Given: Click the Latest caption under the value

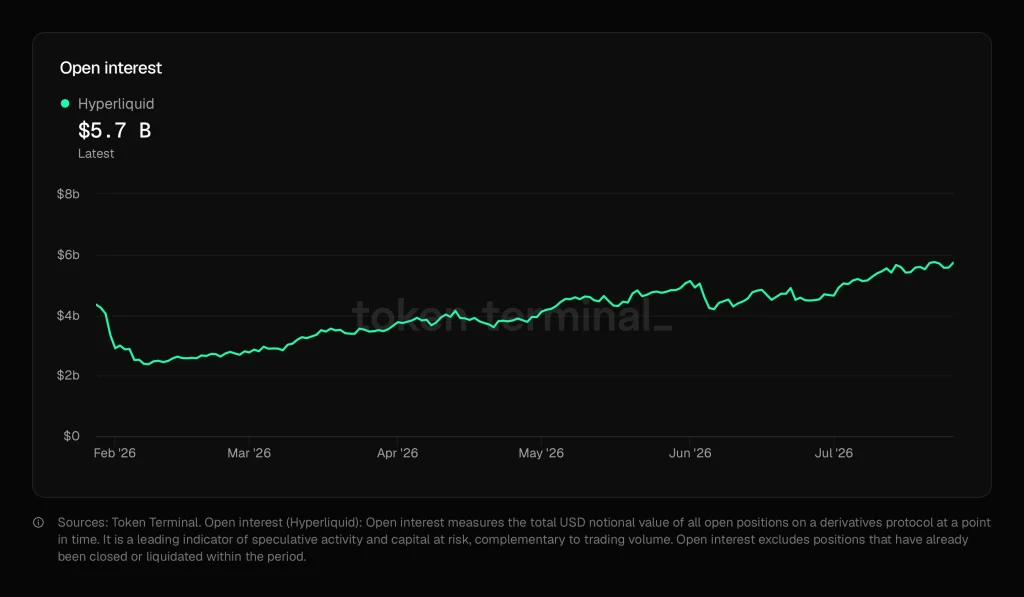Looking at the screenshot, I should click(x=96, y=153).
